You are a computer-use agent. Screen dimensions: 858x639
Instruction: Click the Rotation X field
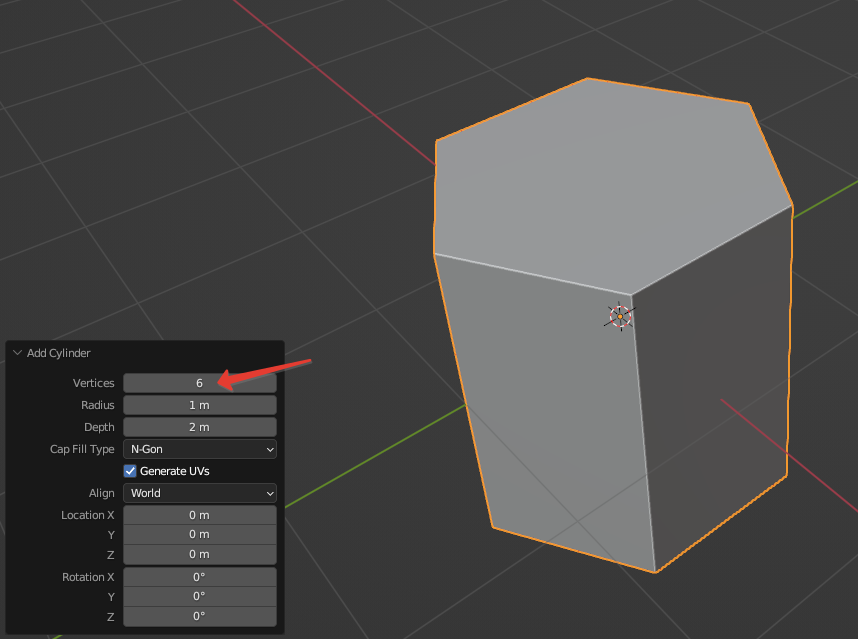[x=200, y=577]
